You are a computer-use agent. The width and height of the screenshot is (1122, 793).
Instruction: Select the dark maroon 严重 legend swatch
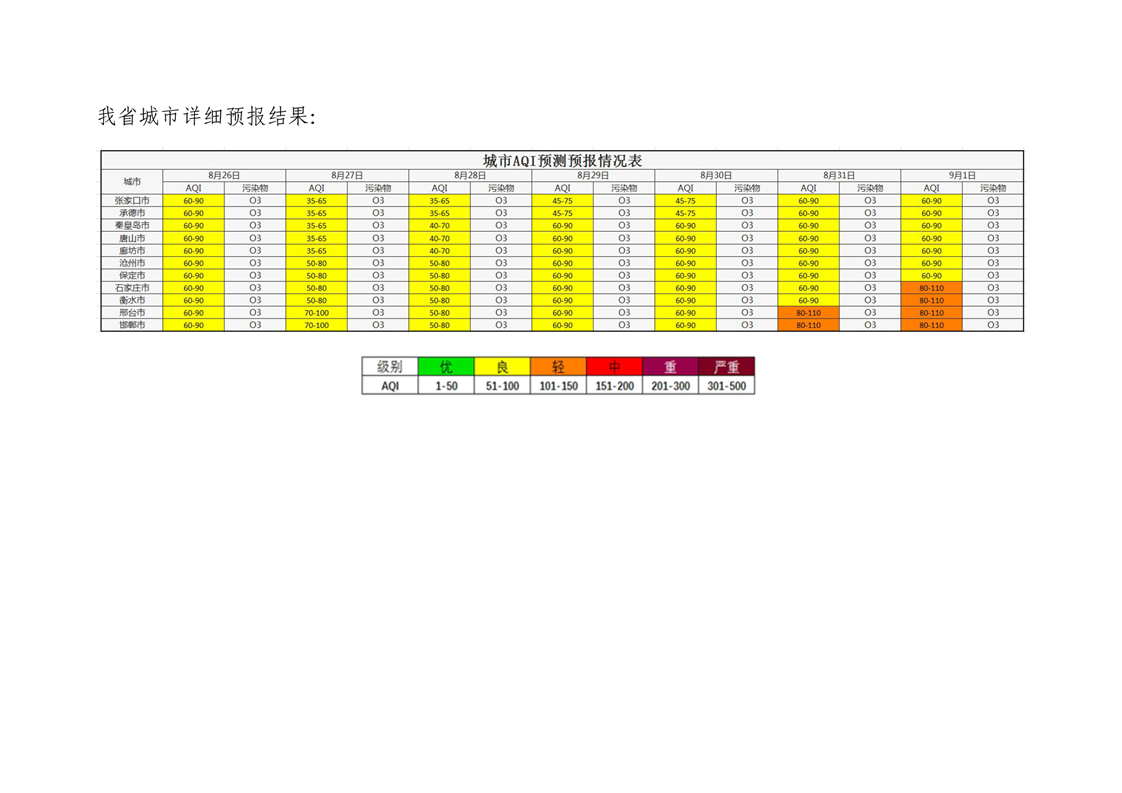(726, 367)
